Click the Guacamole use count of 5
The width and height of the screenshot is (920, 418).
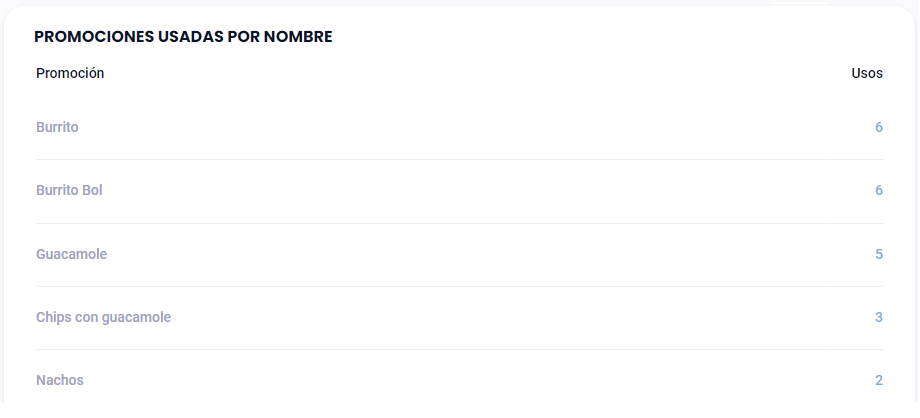(x=878, y=254)
